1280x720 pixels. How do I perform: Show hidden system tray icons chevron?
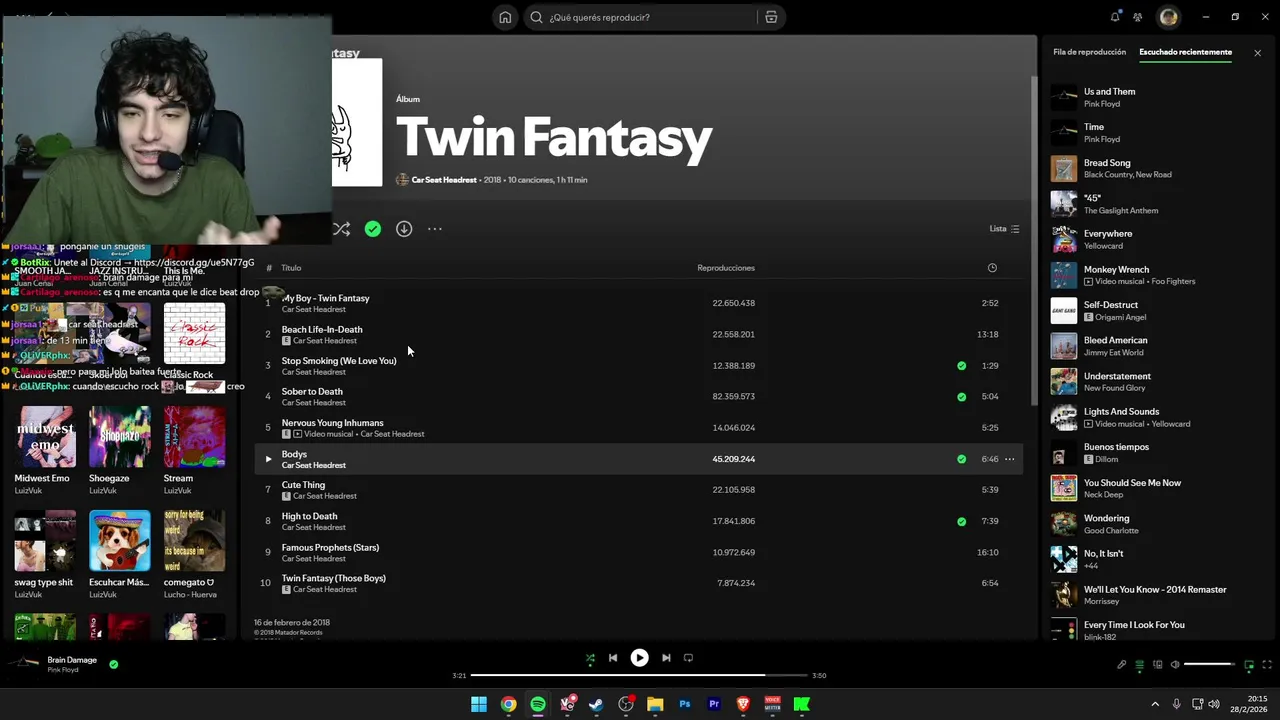point(1155,704)
